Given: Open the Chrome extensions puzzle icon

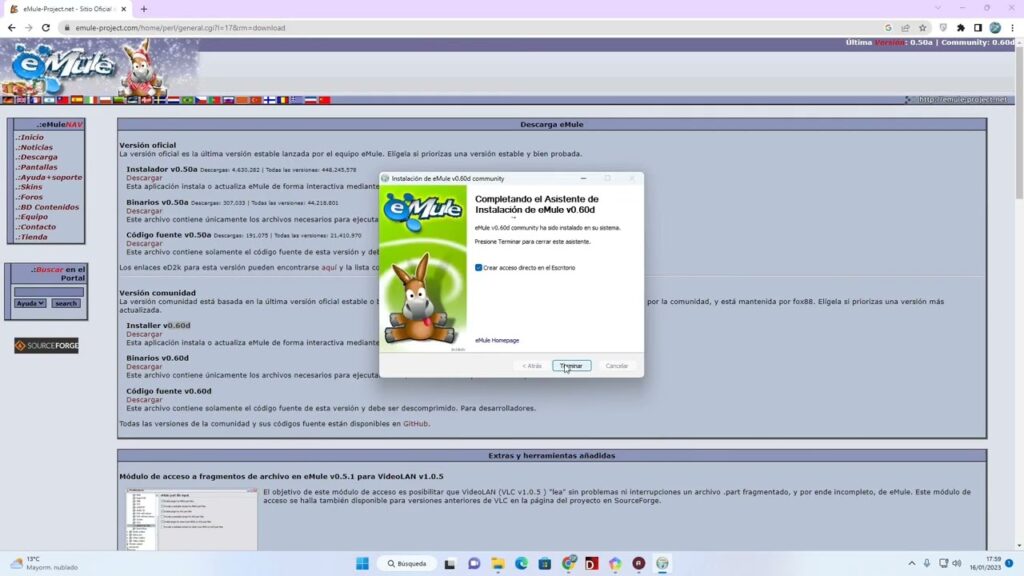Looking at the screenshot, I should [x=961, y=28].
